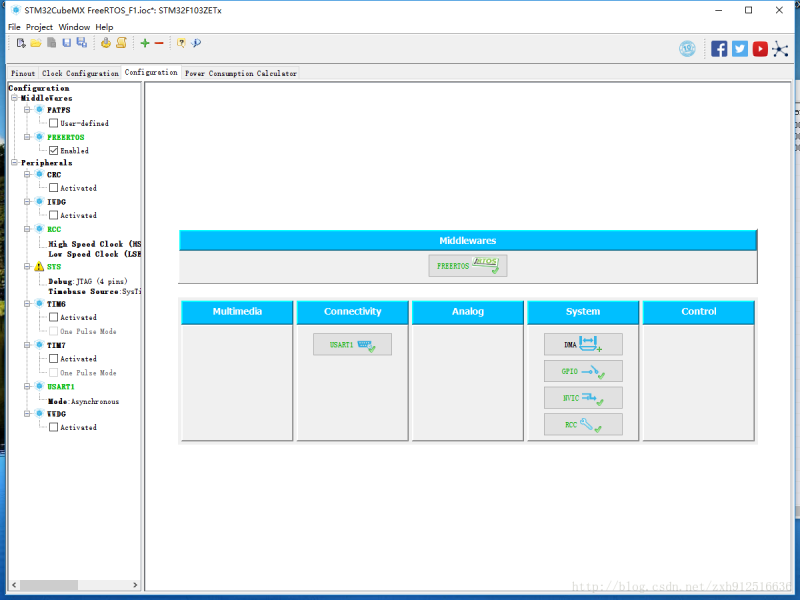Open the USART1 connectivity configuration button
The image size is (800, 600).
pos(353,344)
